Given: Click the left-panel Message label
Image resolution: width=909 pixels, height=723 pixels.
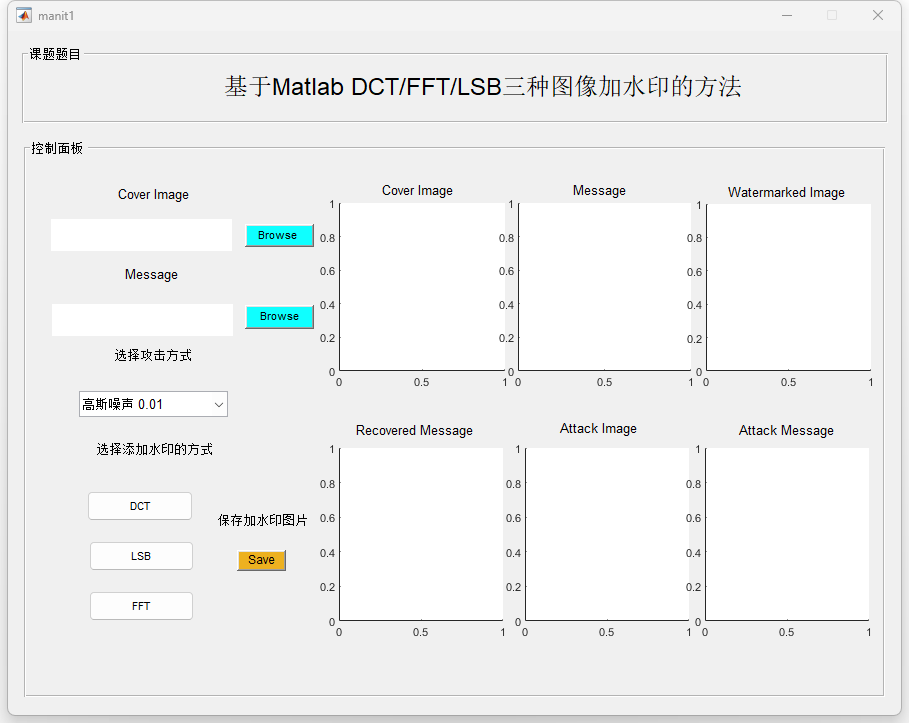Looking at the screenshot, I should point(151,275).
